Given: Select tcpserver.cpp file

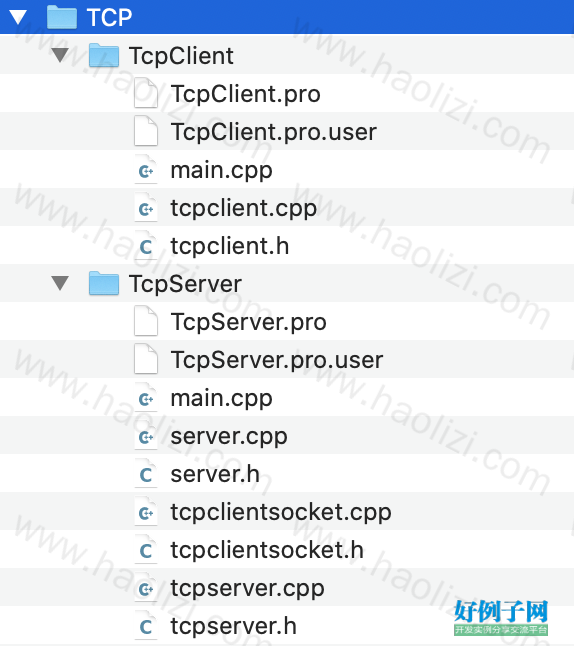Looking at the screenshot, I should coord(287,588).
